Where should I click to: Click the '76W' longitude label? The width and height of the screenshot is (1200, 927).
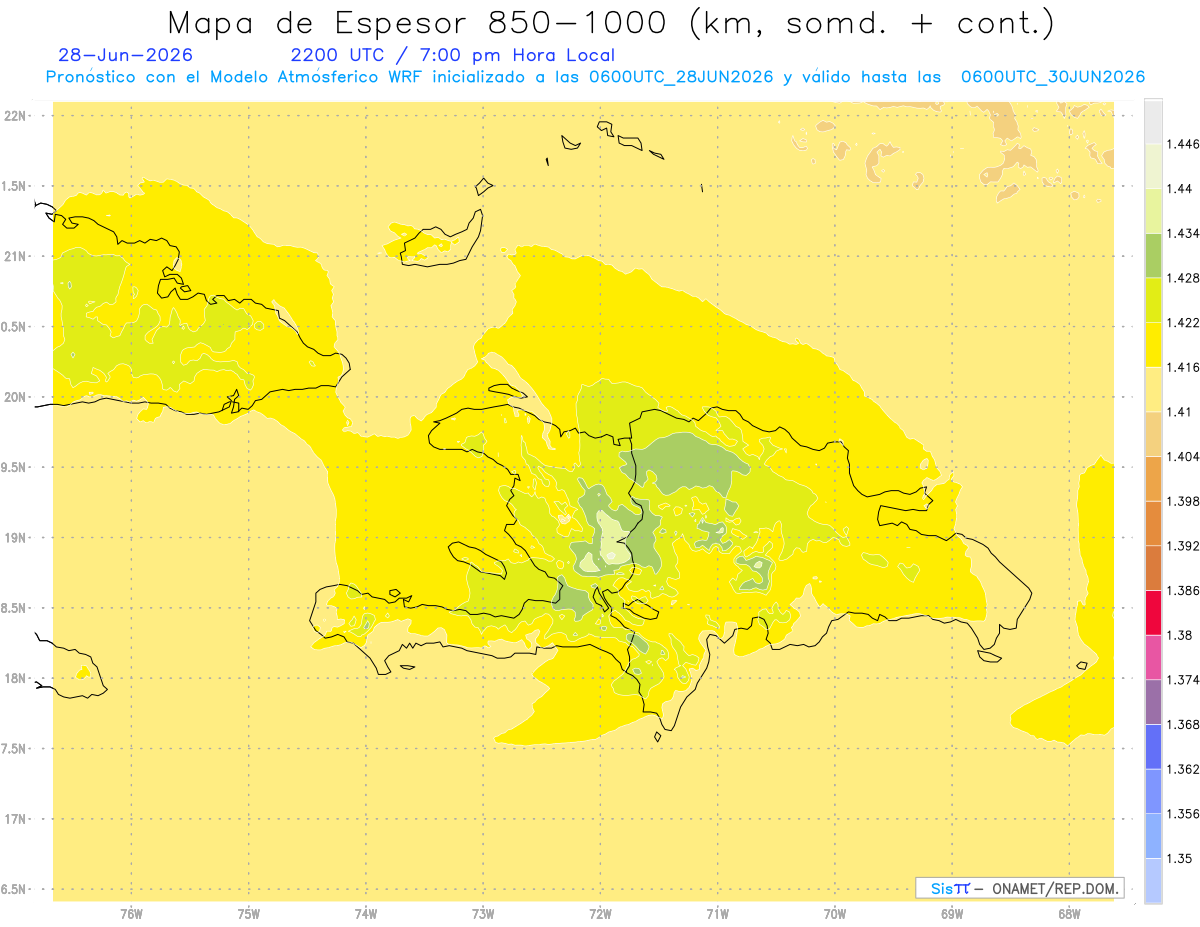pos(131,915)
